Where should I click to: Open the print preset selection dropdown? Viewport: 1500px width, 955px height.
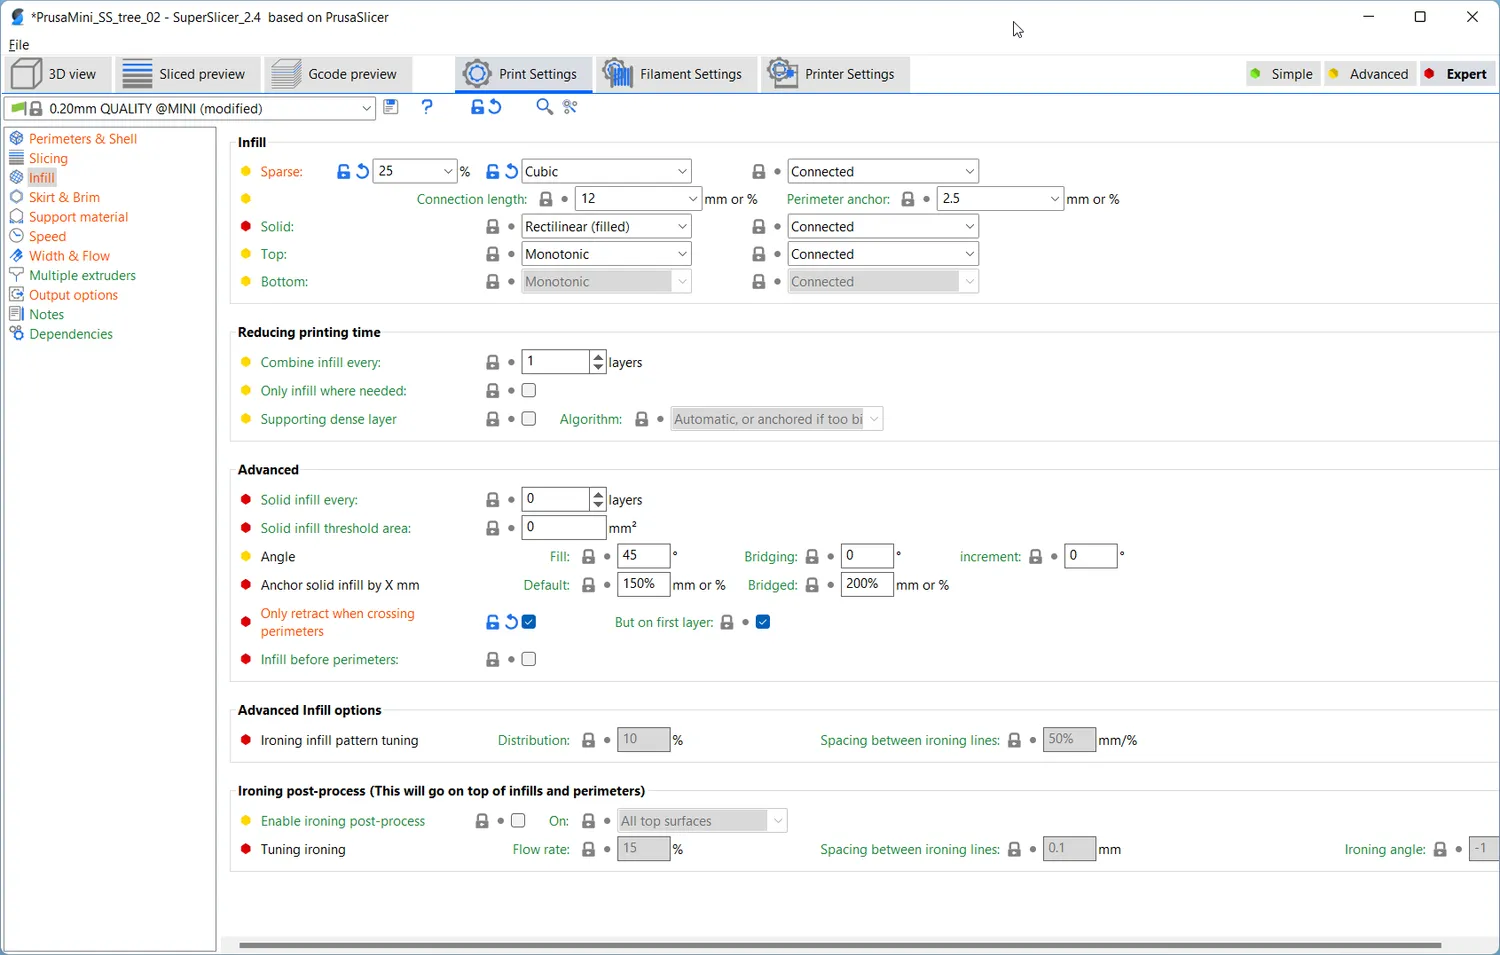[190, 108]
